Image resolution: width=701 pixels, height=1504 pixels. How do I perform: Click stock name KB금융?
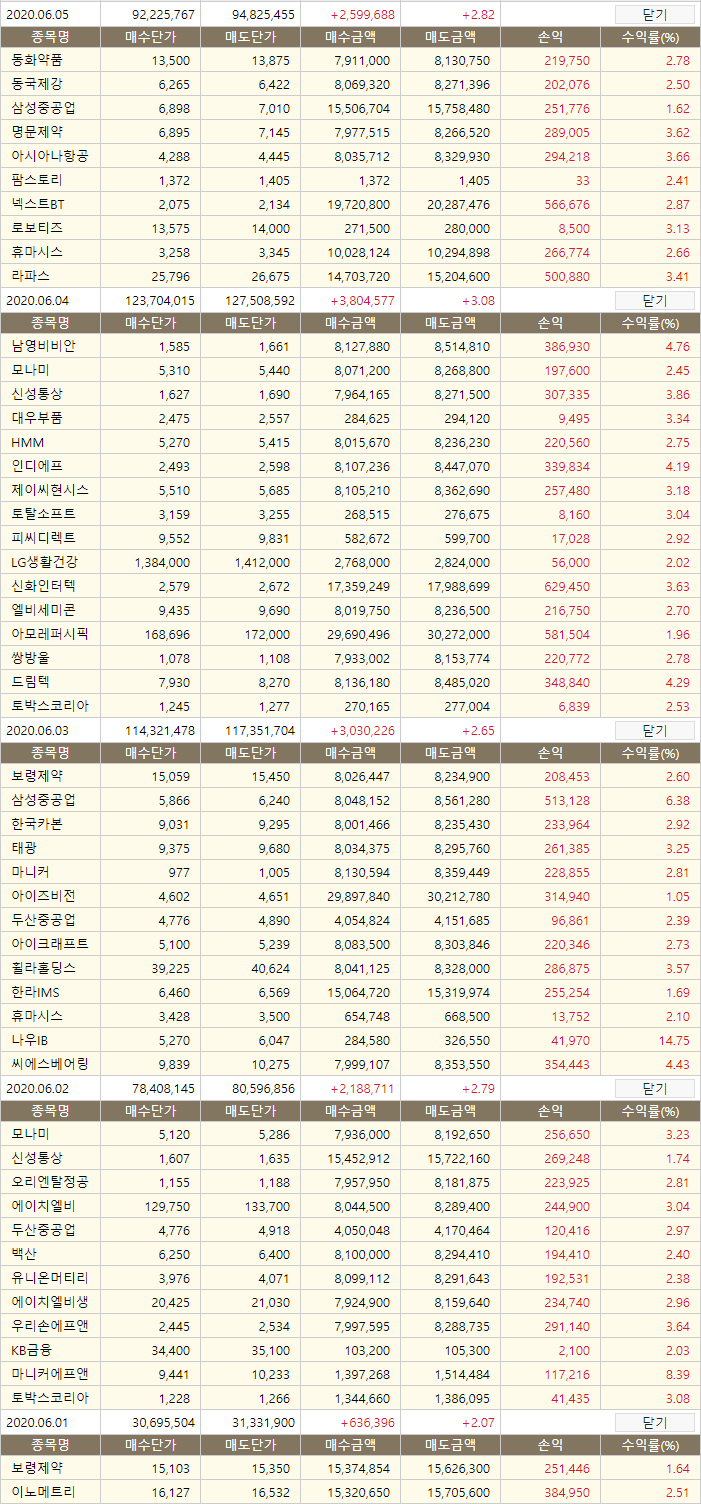31,1350
